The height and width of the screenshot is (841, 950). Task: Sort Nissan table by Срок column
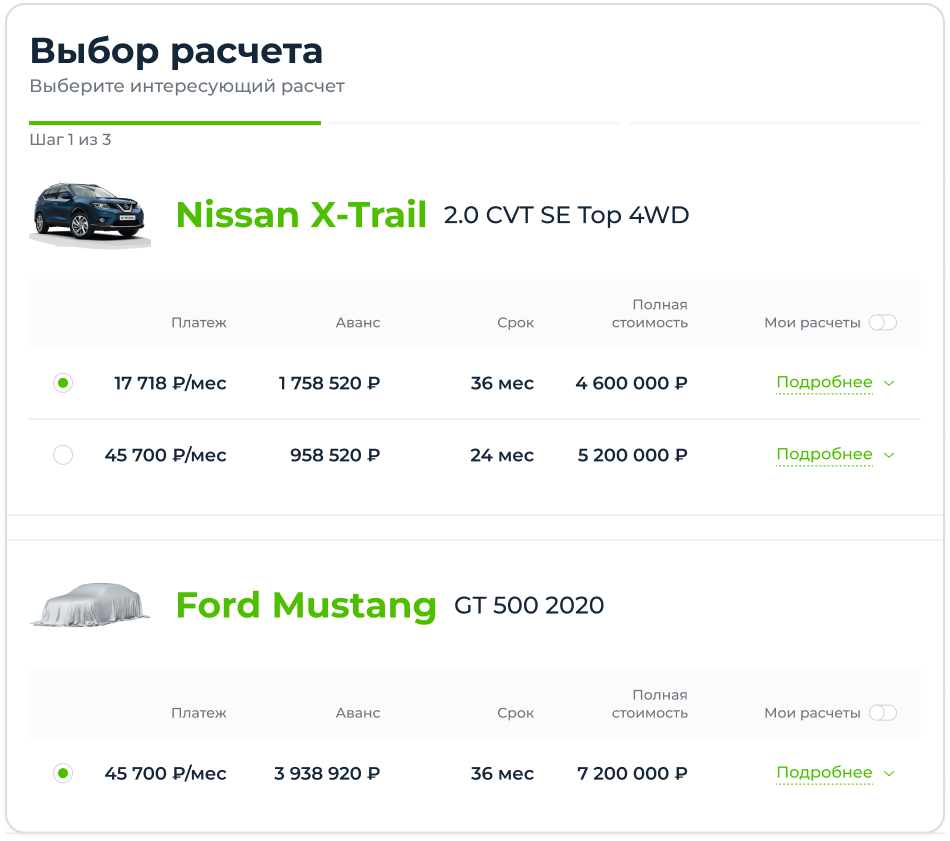515,323
